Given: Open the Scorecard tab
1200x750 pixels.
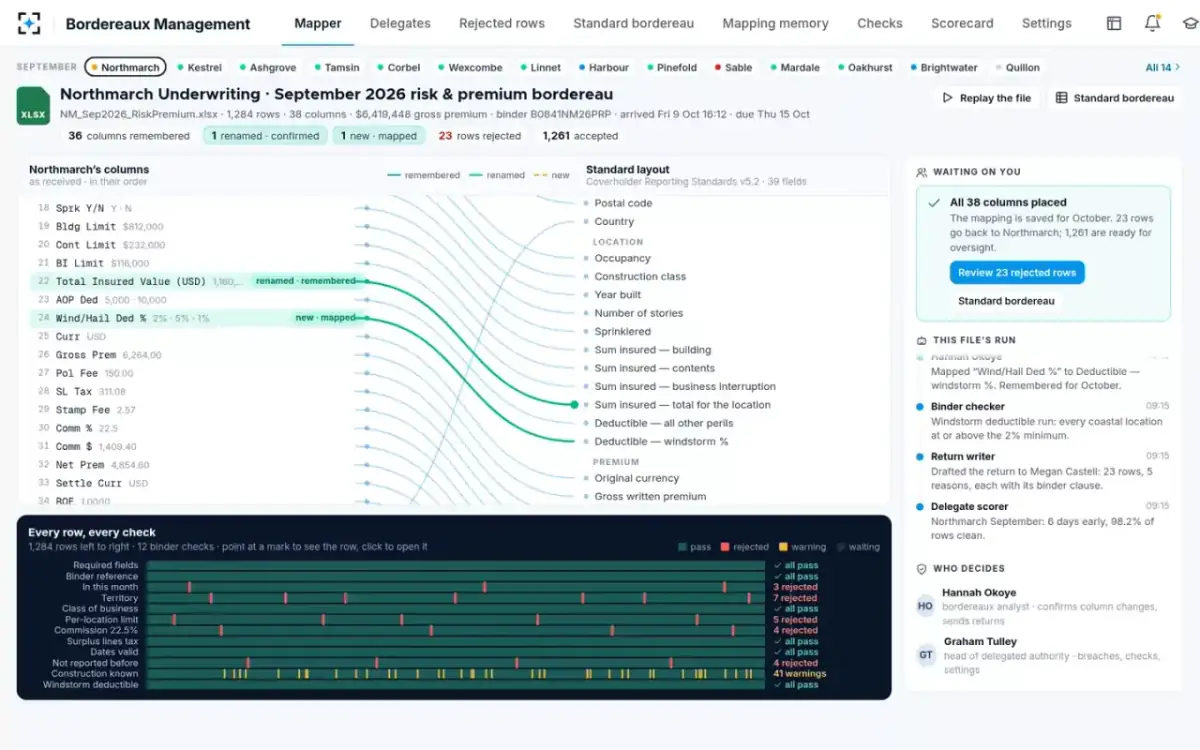Looking at the screenshot, I should point(962,23).
